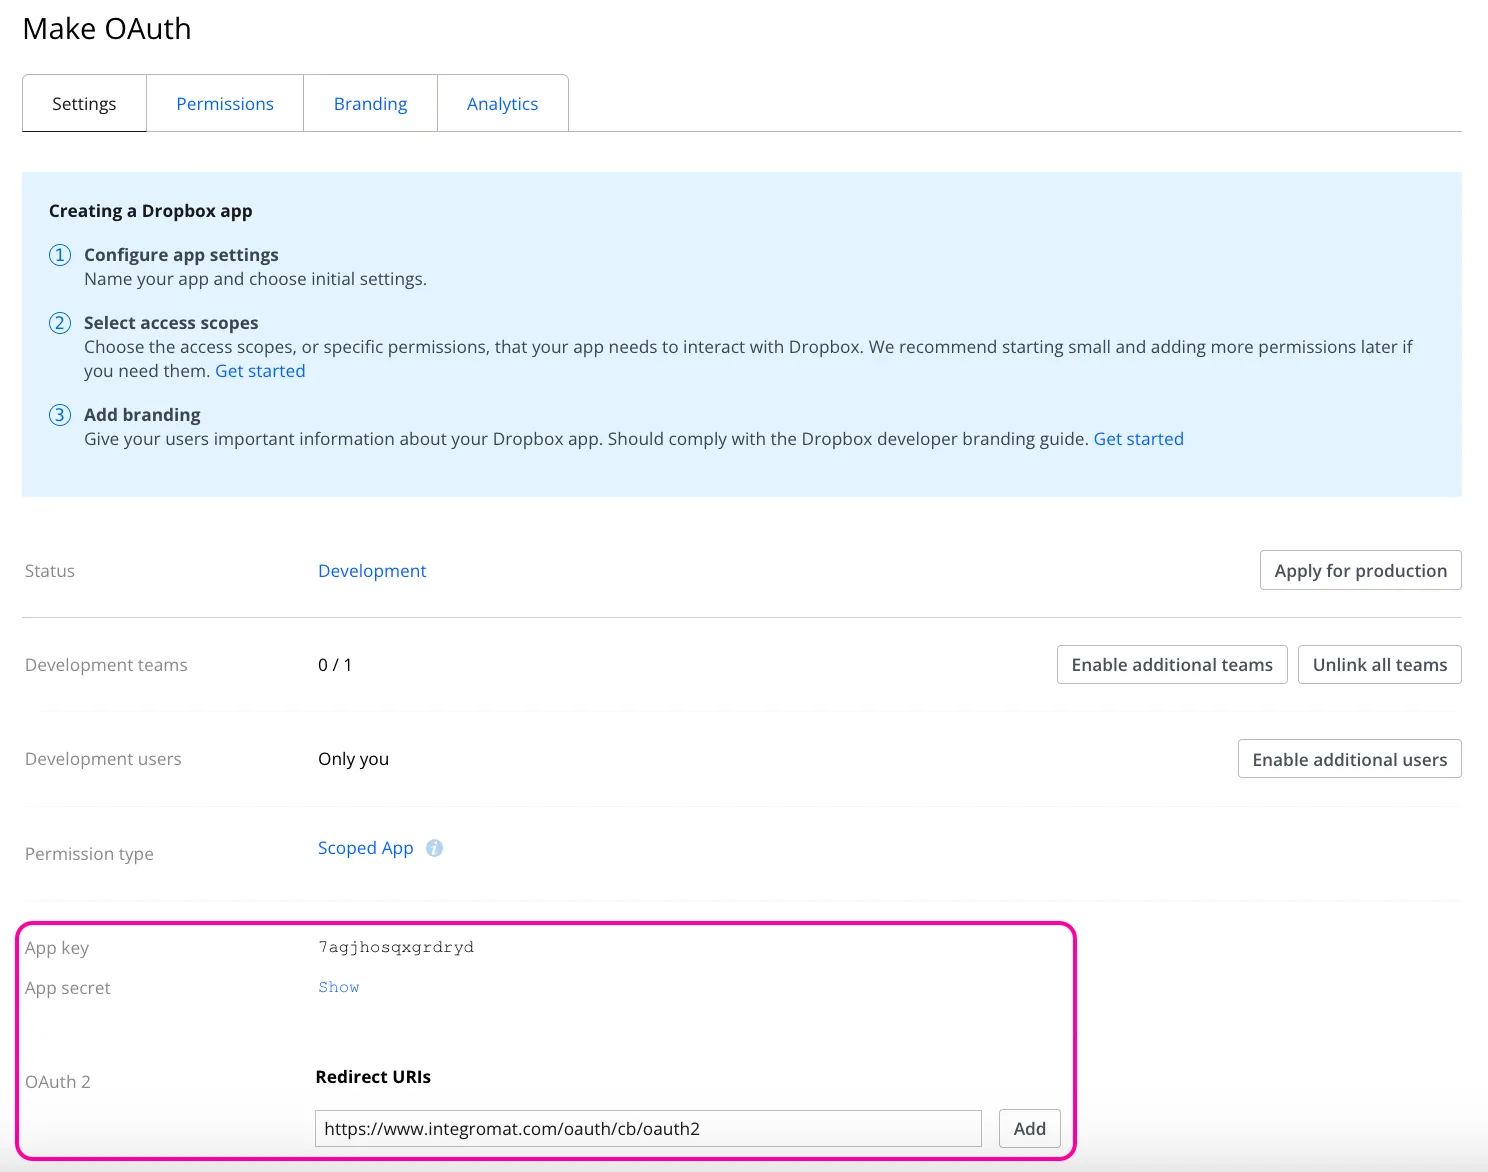Add the redirect URI
1488x1172 pixels.
1030,1129
